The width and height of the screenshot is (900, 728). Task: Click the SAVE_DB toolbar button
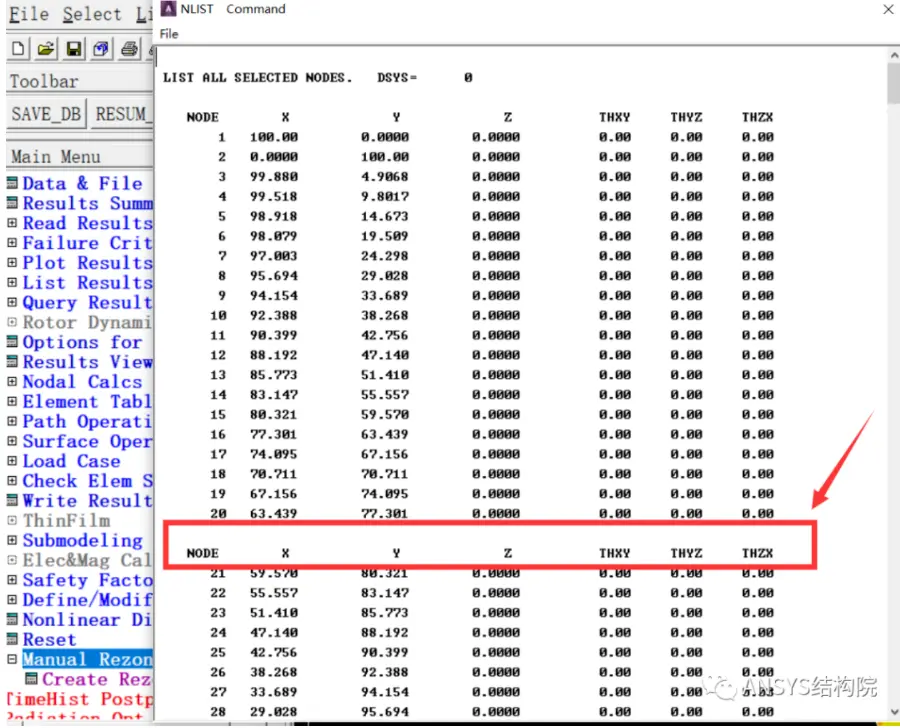tap(46, 114)
